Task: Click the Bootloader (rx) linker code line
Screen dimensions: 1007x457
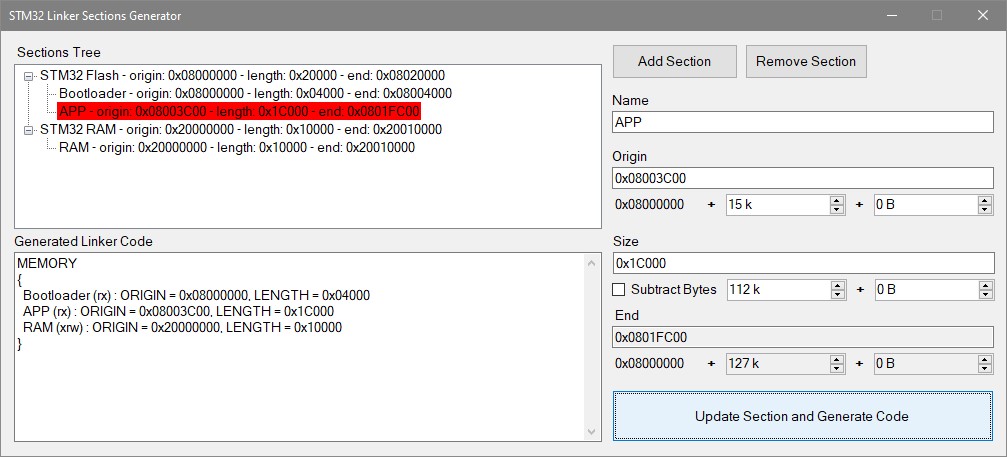Action: click(x=197, y=296)
